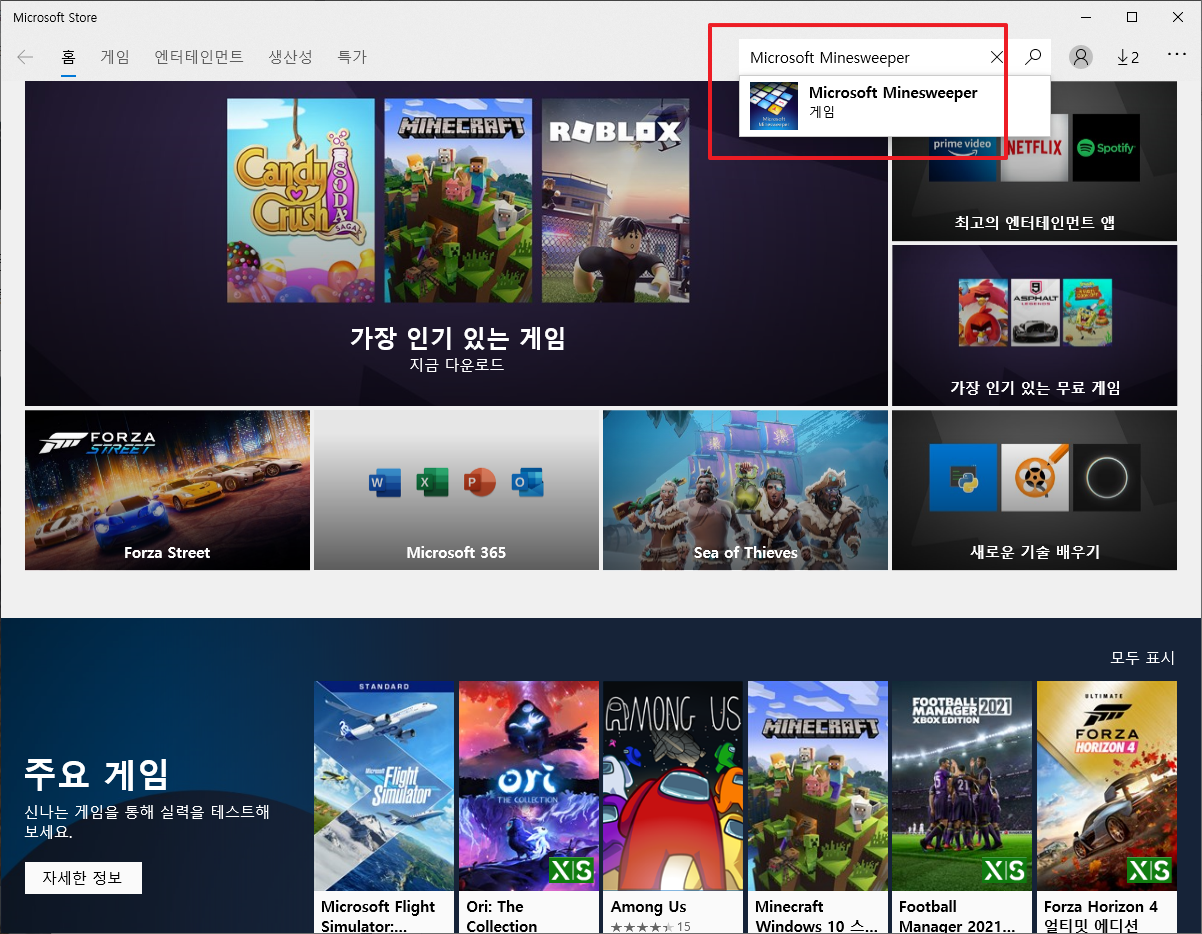Open the 엔터테인먼트 tab
Image resolution: width=1202 pixels, height=934 pixels.
point(199,57)
